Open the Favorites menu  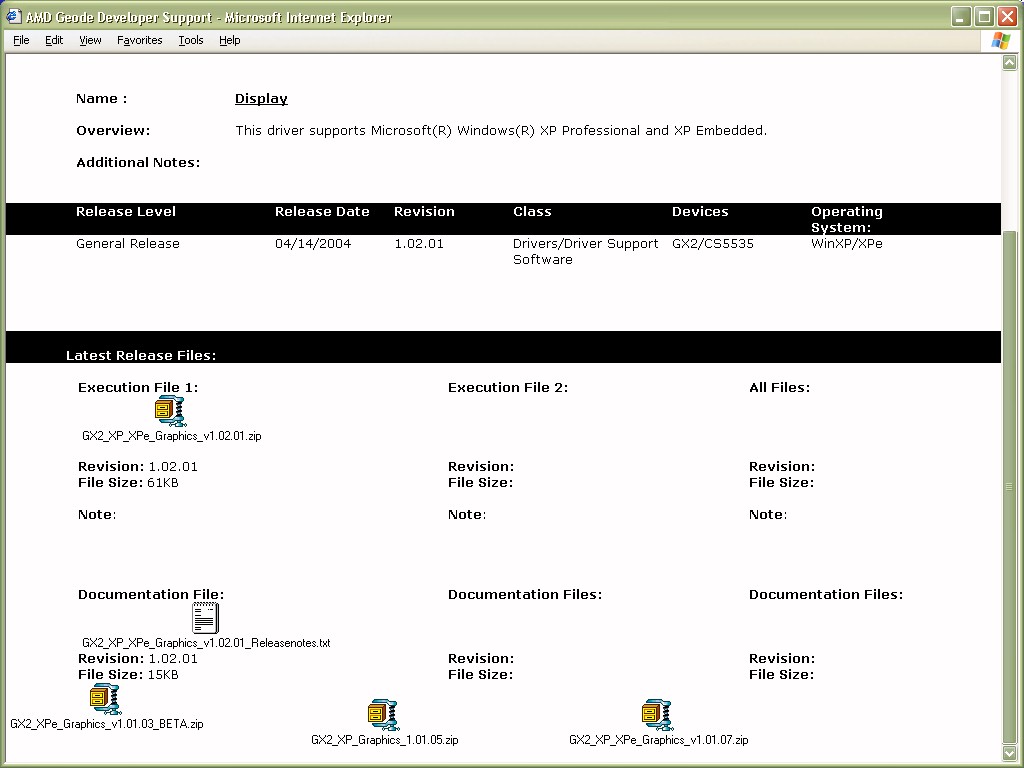coord(139,40)
